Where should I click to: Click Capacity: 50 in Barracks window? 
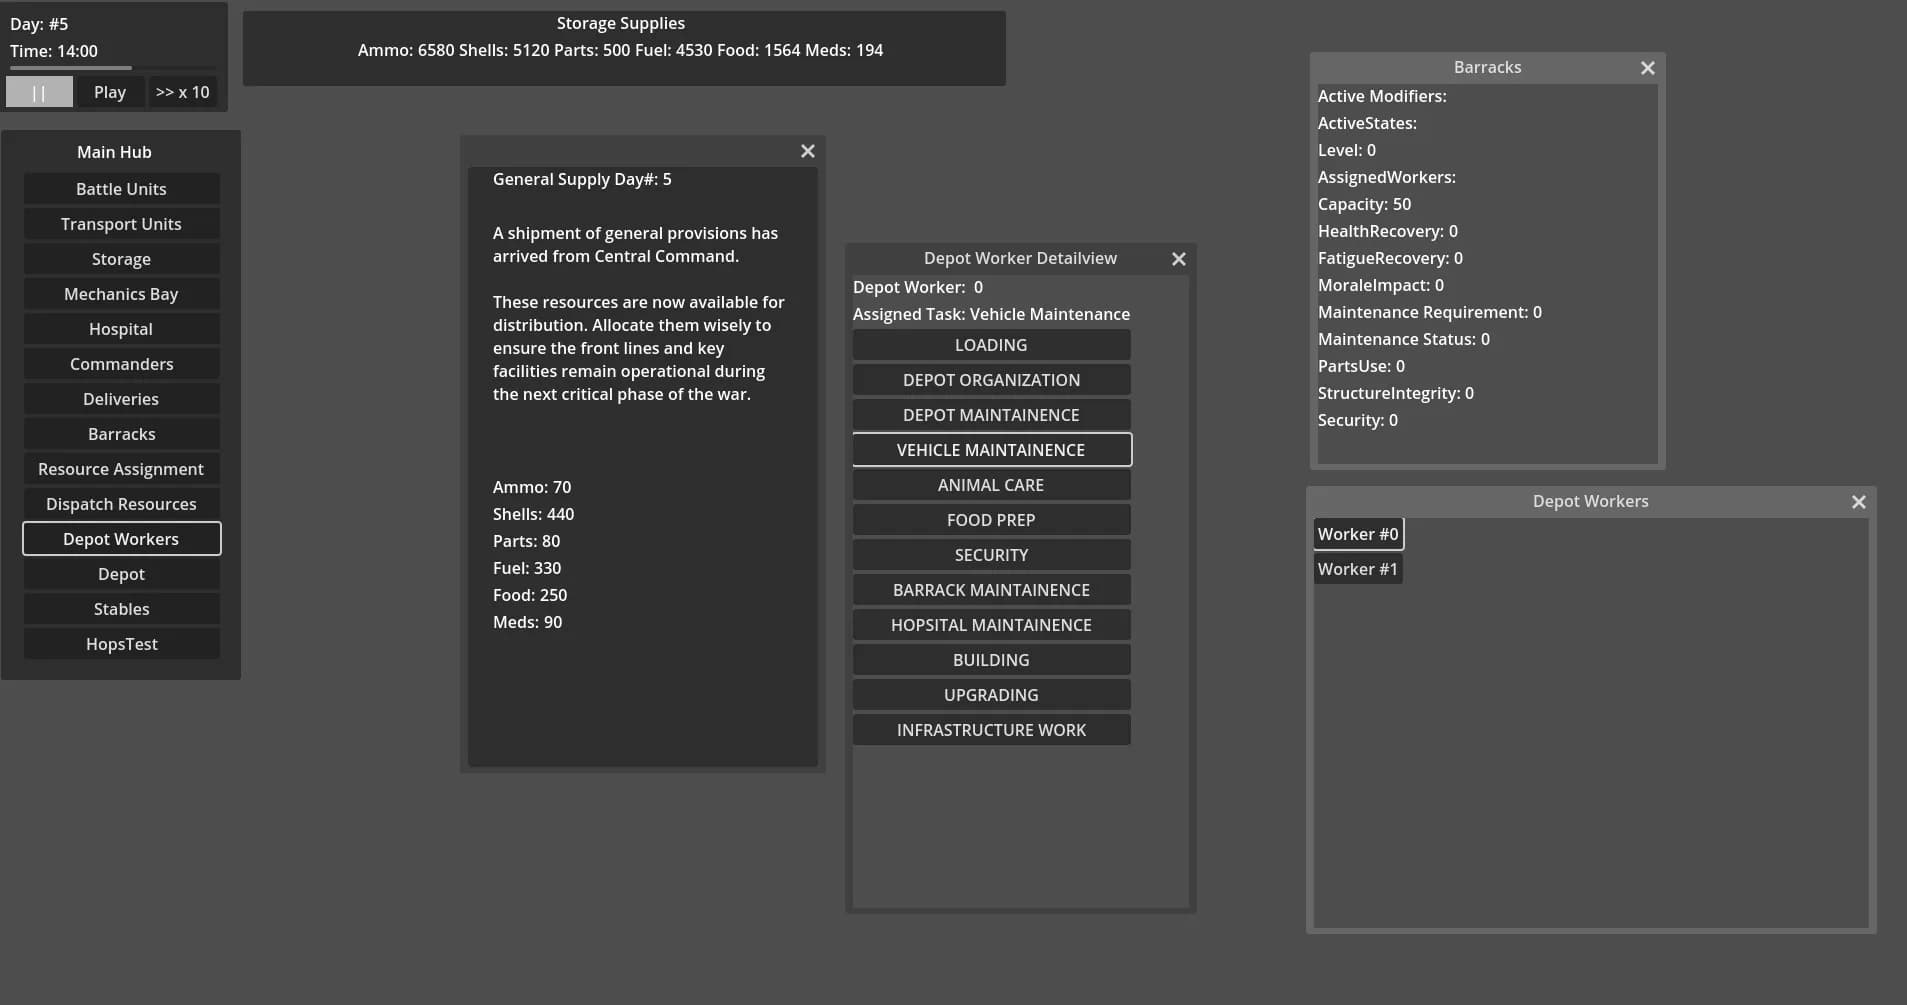point(1364,204)
